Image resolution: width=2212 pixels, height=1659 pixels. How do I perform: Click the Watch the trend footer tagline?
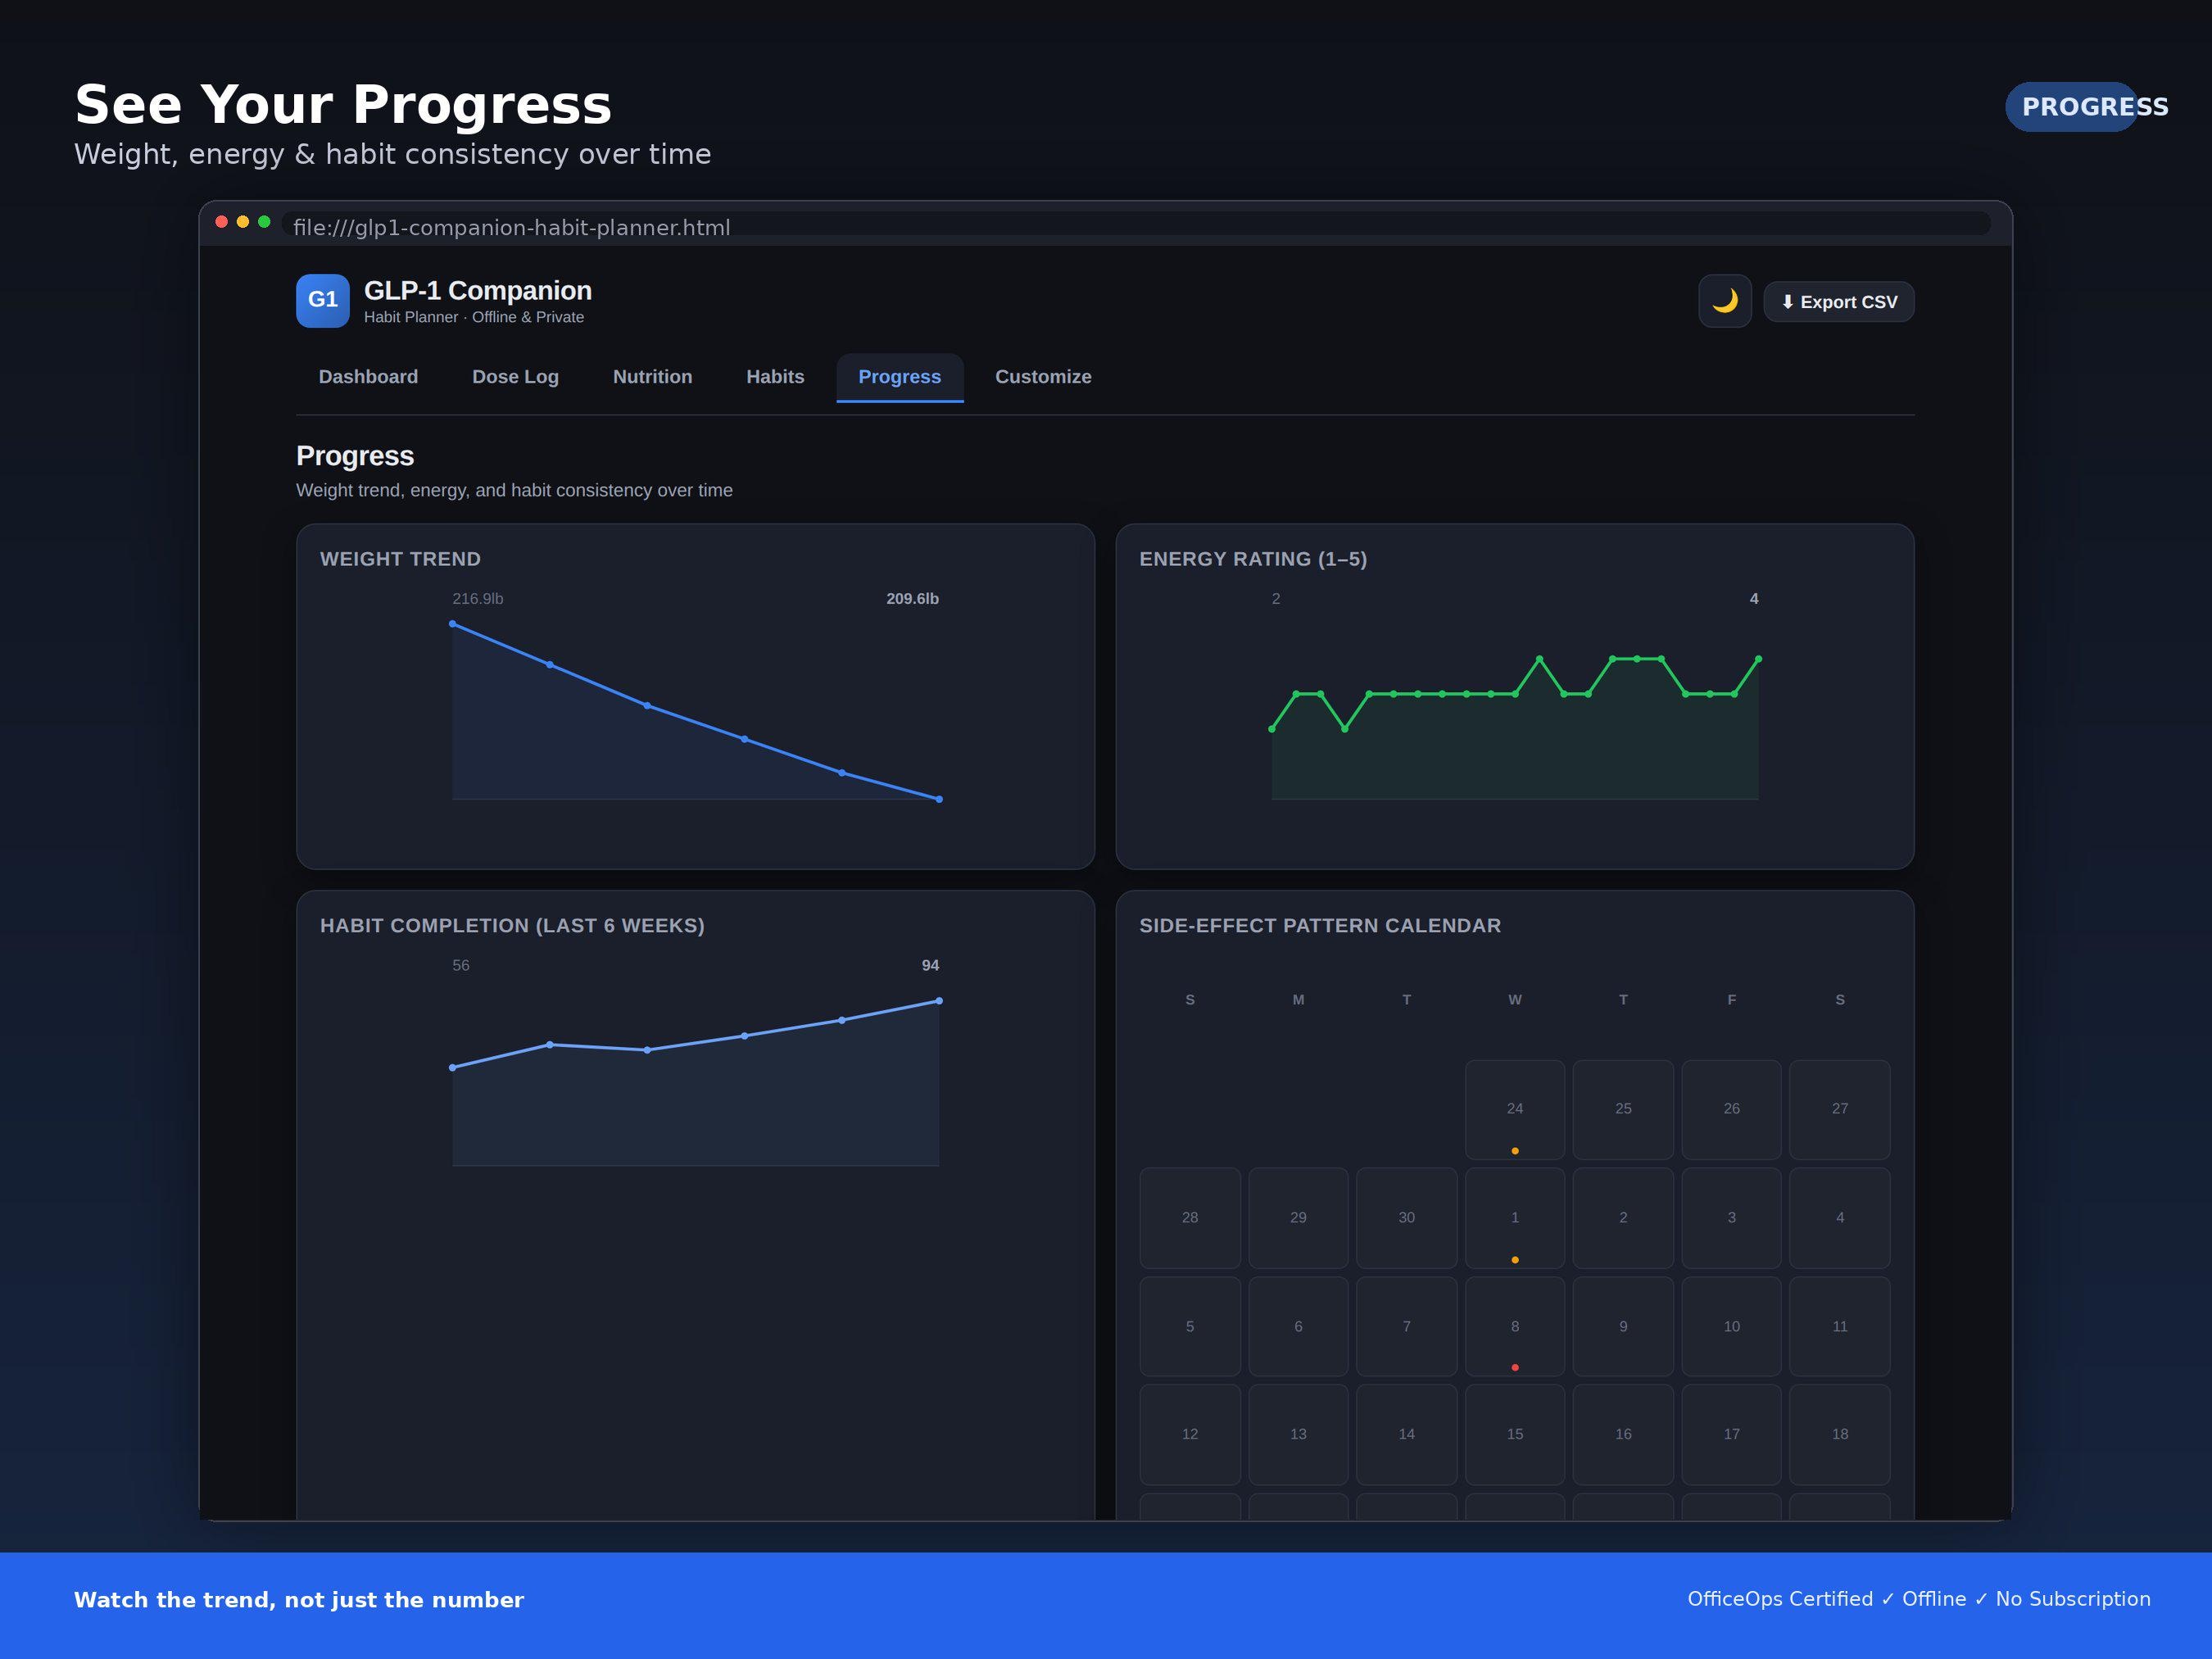tap(299, 1600)
